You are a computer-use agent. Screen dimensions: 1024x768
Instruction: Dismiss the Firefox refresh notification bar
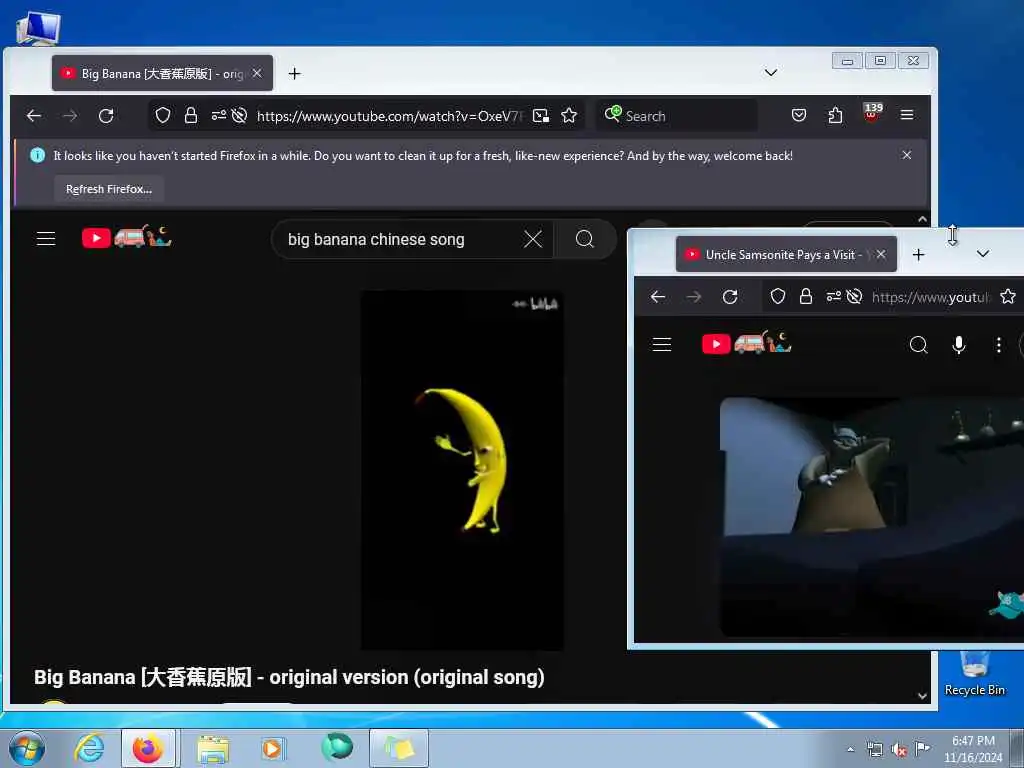pyautogui.click(x=906, y=155)
